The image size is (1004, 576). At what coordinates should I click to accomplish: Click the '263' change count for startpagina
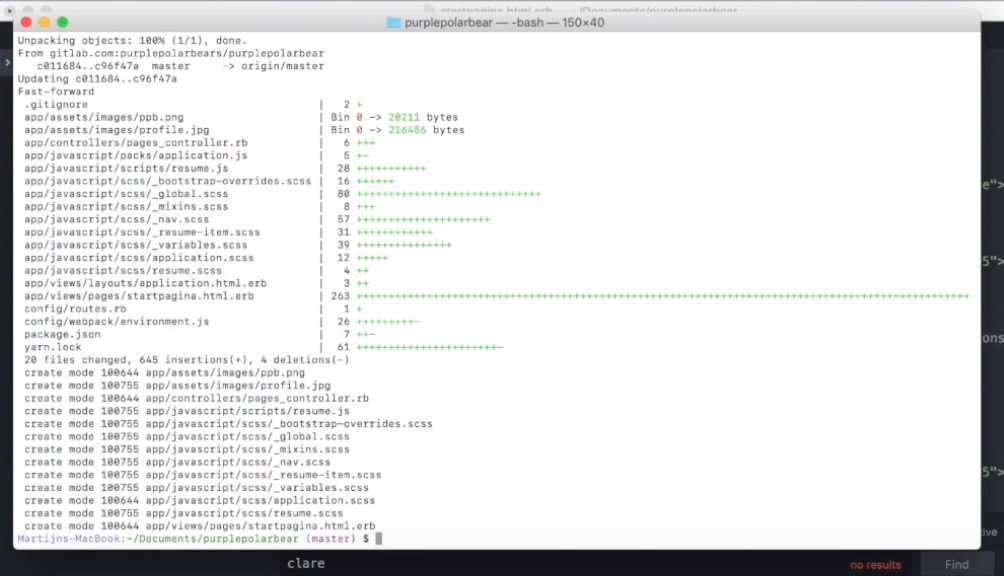[x=340, y=296]
